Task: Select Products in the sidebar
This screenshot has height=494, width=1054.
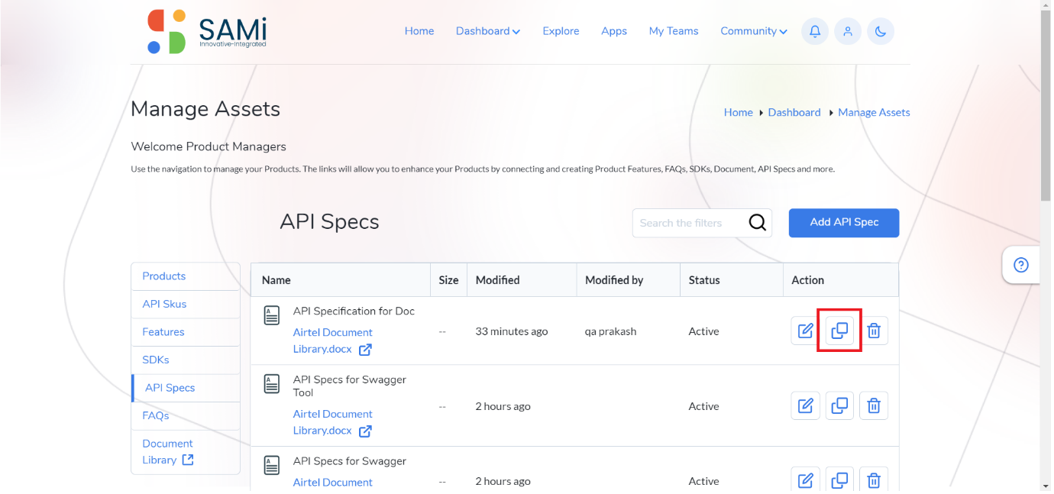Action: coord(186,276)
